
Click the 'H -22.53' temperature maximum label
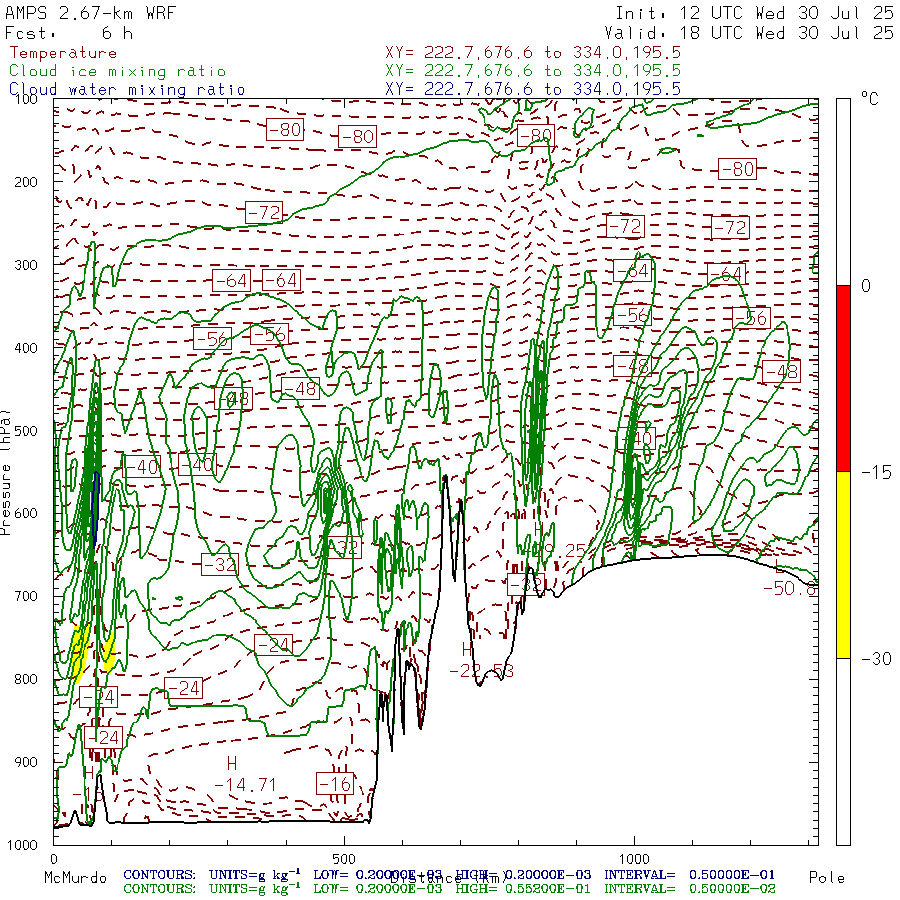(482, 660)
